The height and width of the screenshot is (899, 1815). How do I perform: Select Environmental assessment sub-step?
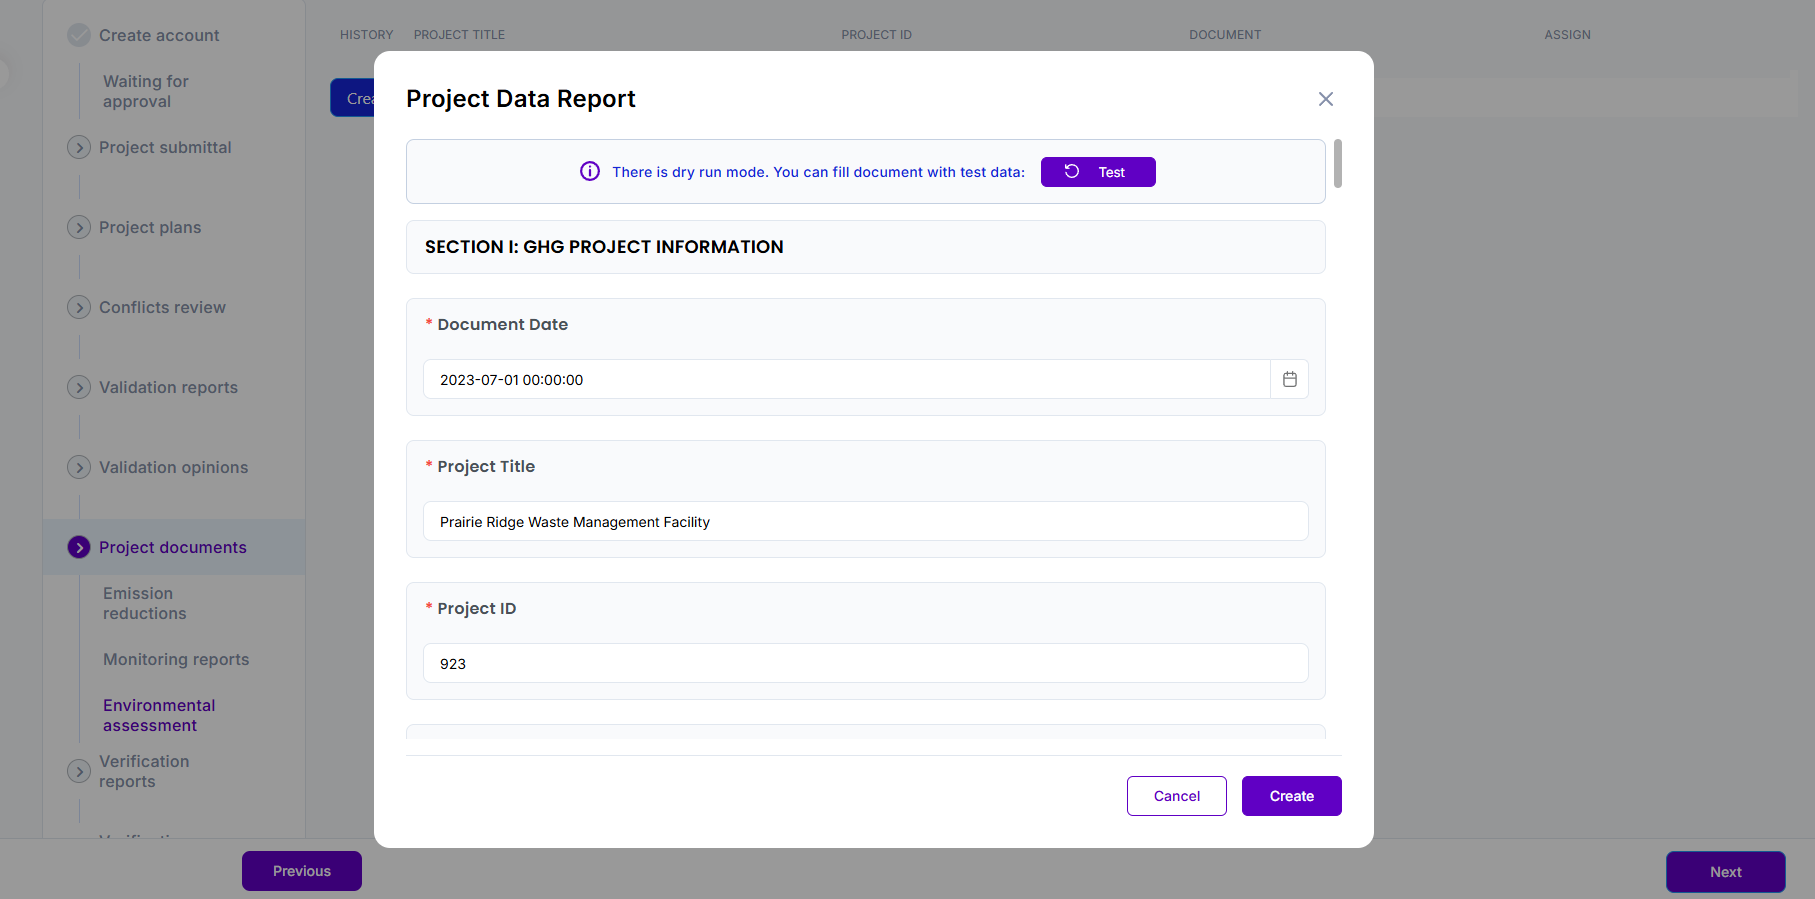point(159,715)
